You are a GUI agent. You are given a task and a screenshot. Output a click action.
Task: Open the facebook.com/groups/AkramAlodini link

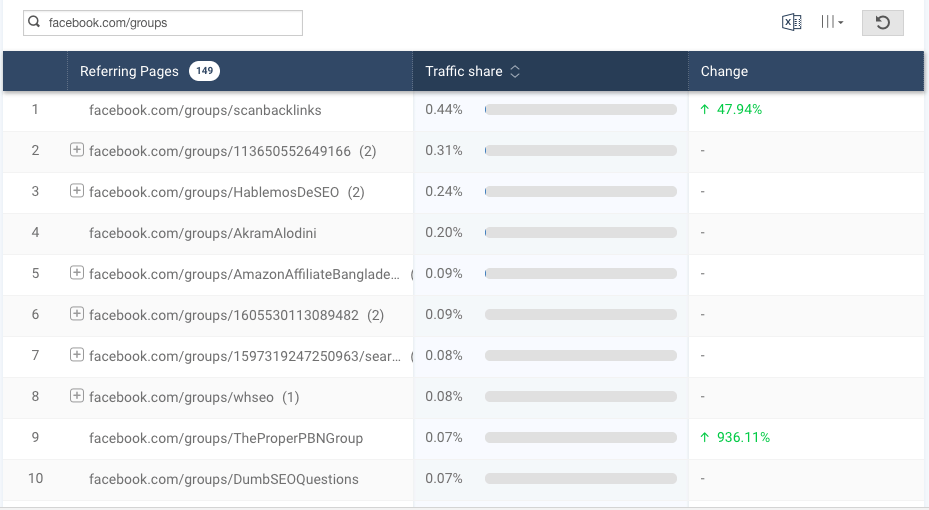point(202,233)
